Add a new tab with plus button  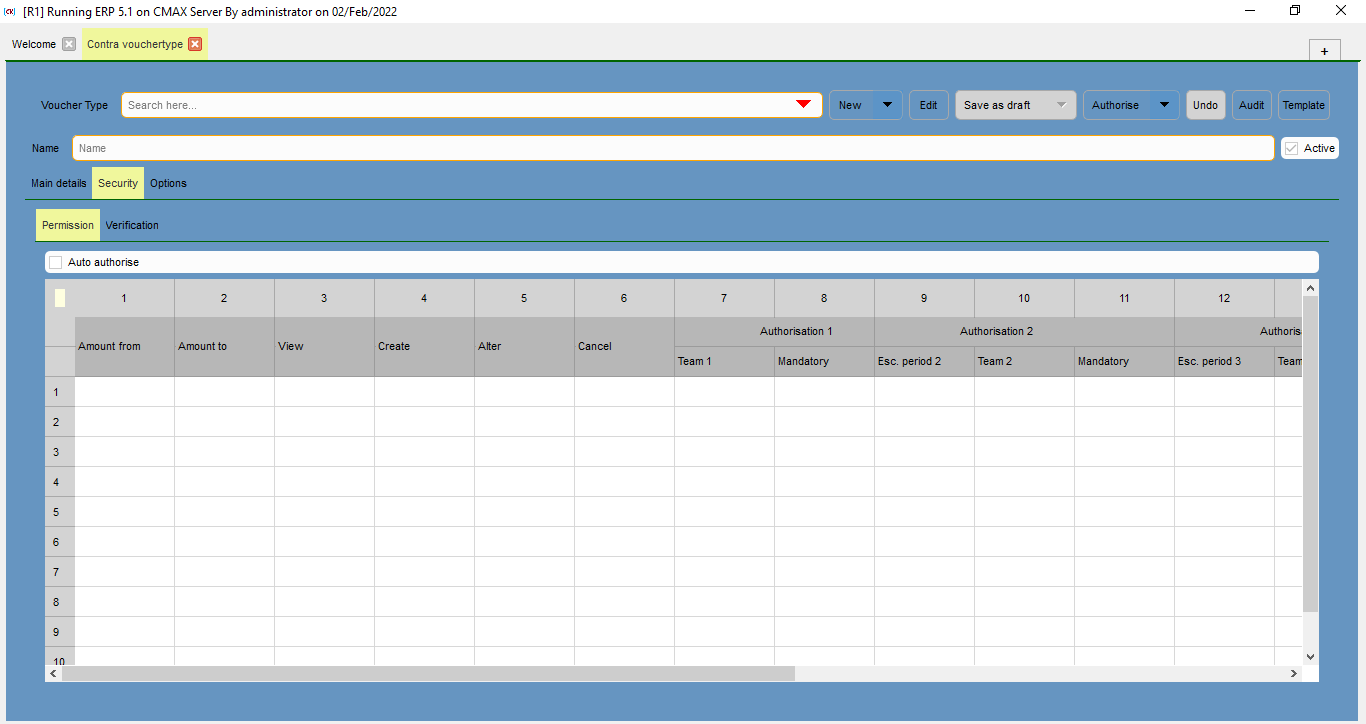tap(1324, 51)
